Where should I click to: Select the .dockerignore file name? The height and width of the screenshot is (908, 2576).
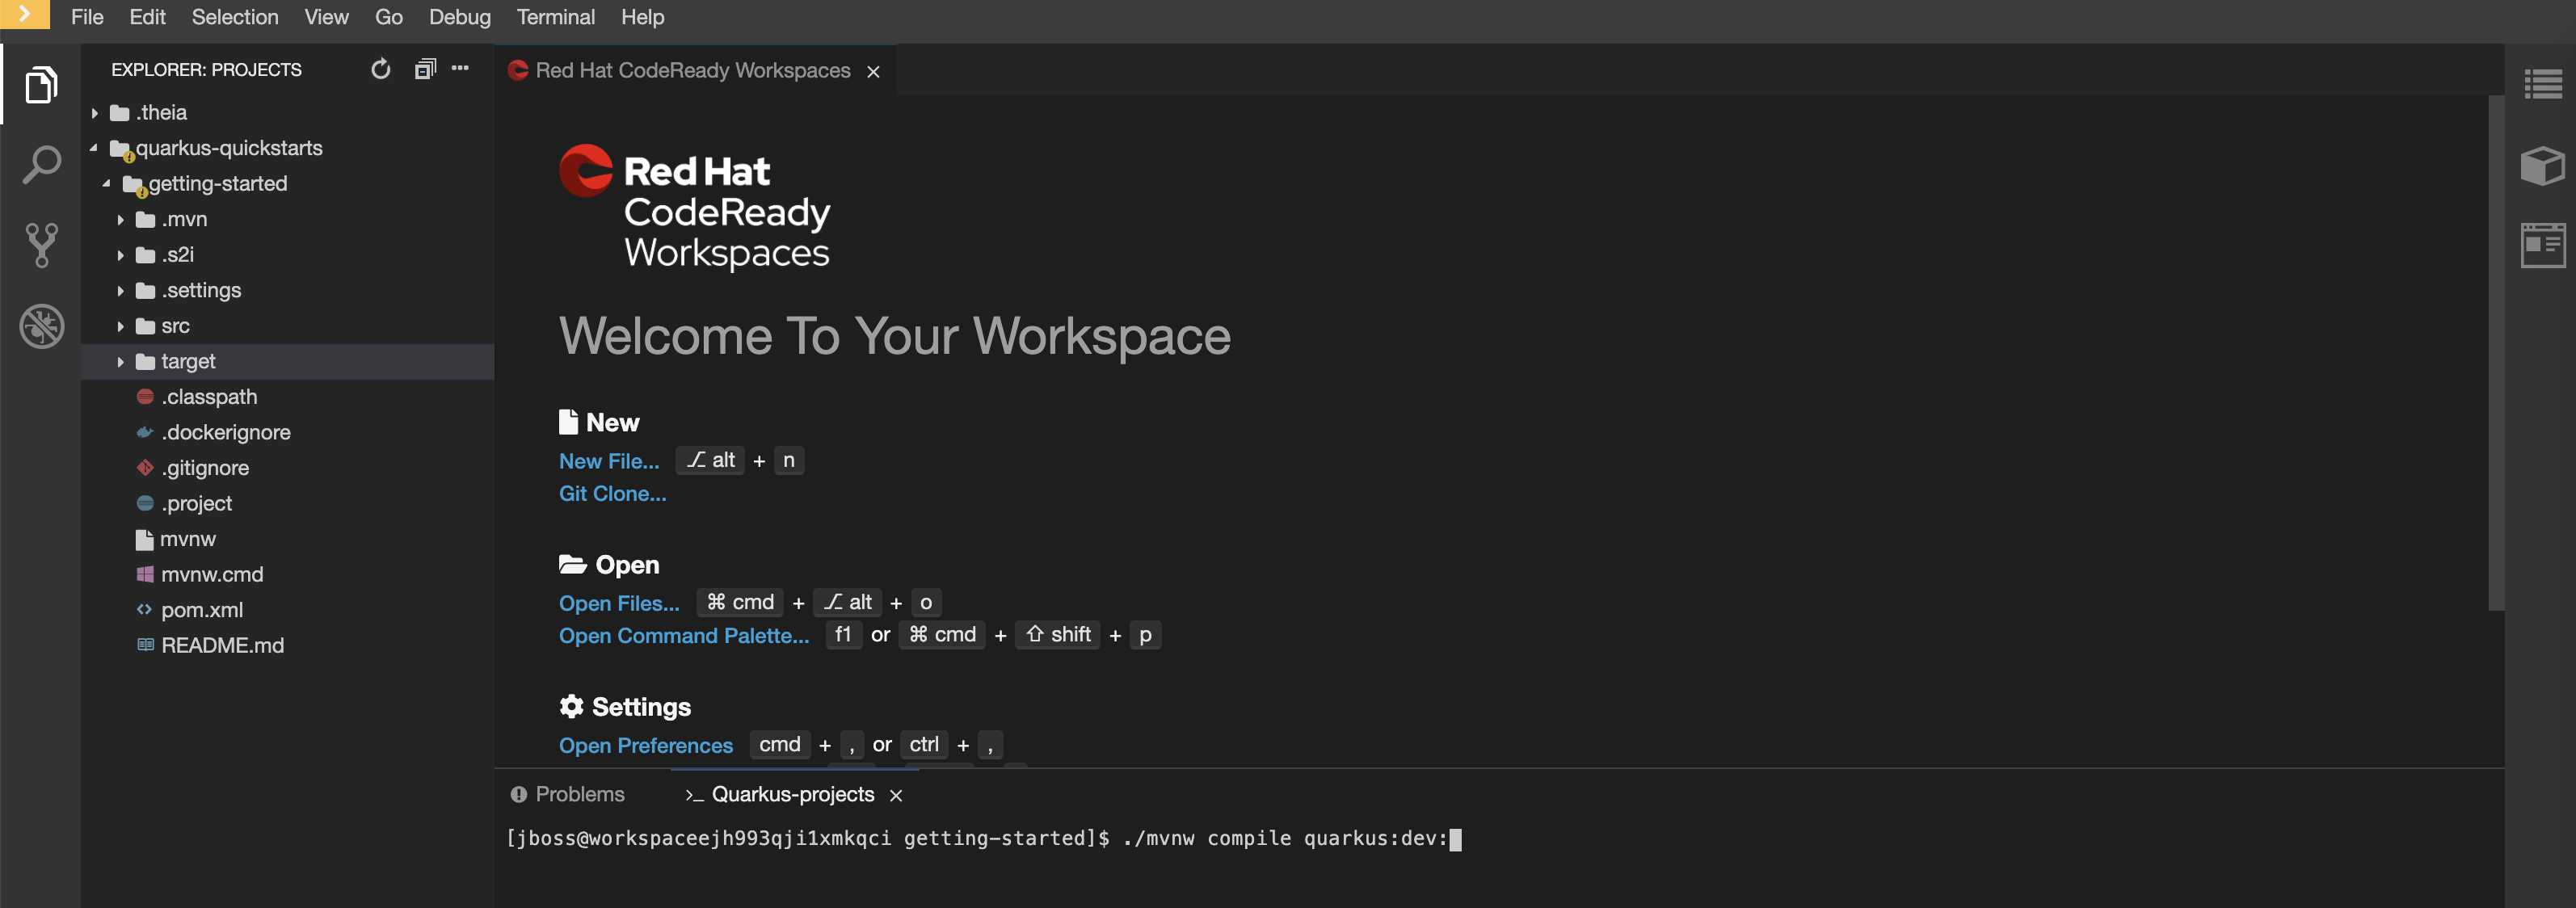click(x=226, y=433)
